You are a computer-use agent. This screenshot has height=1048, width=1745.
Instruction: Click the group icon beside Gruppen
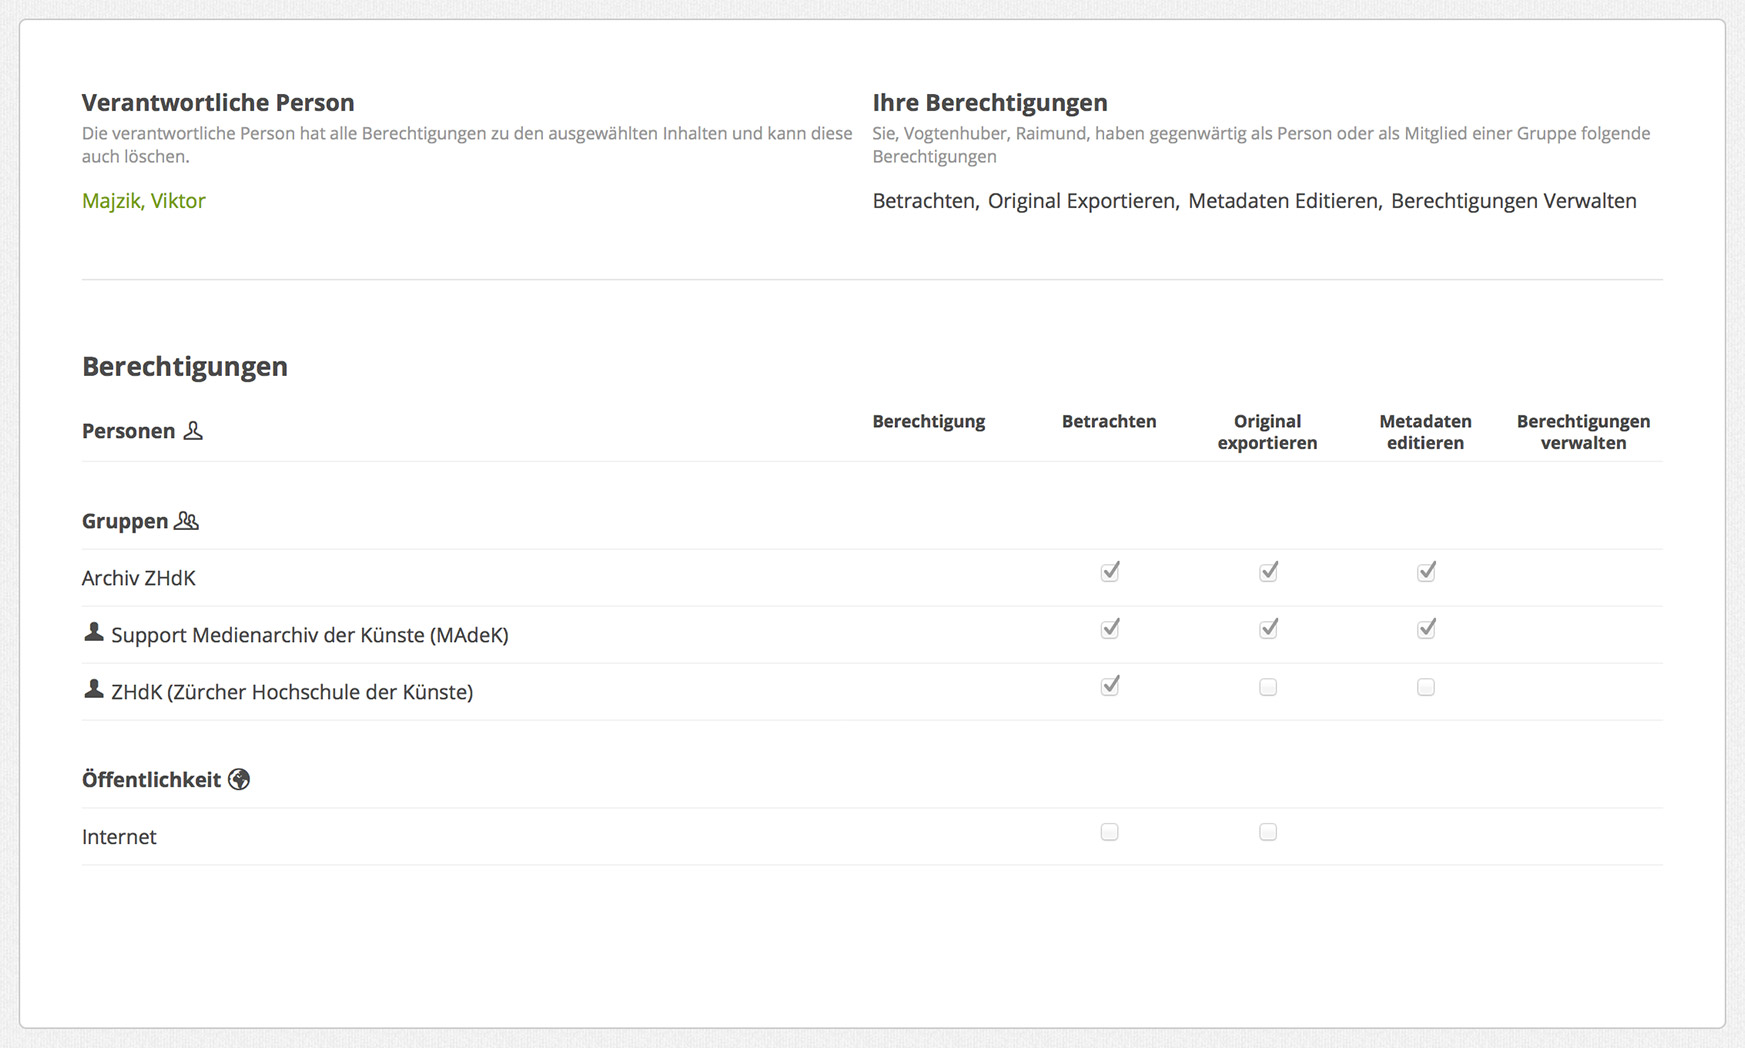tap(187, 521)
